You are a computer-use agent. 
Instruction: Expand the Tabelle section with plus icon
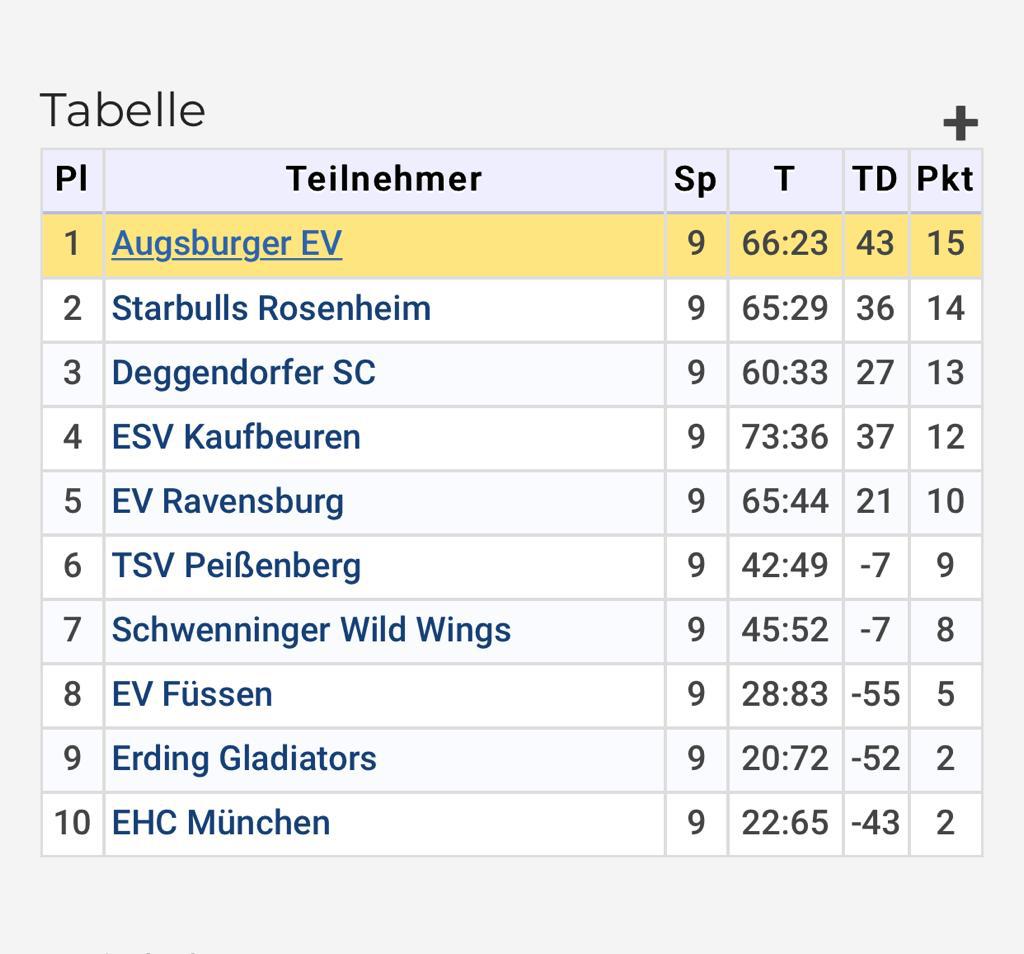[x=960, y=123]
